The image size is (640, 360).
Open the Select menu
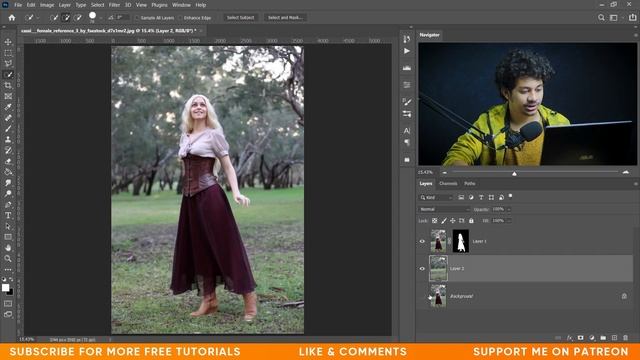point(97,5)
